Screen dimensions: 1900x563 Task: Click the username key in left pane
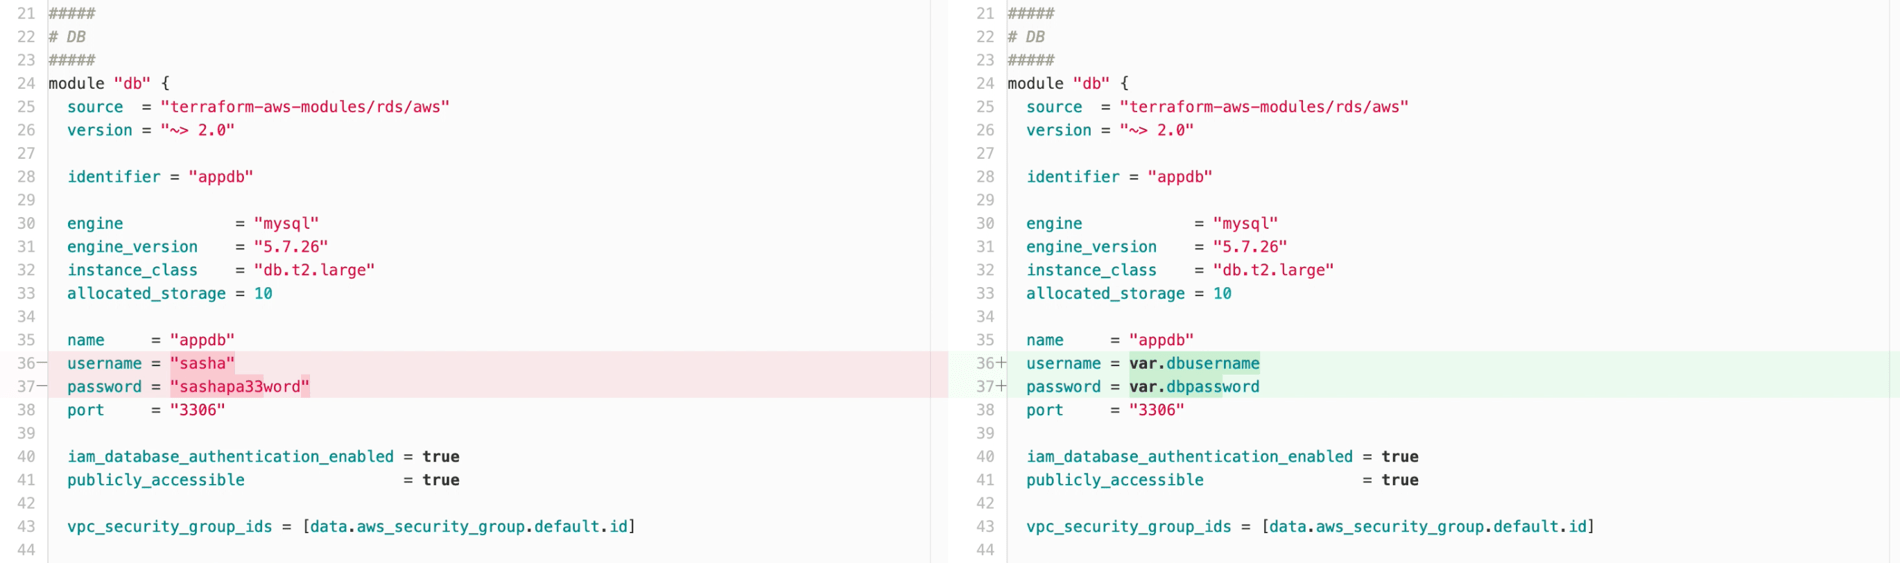click(x=104, y=363)
